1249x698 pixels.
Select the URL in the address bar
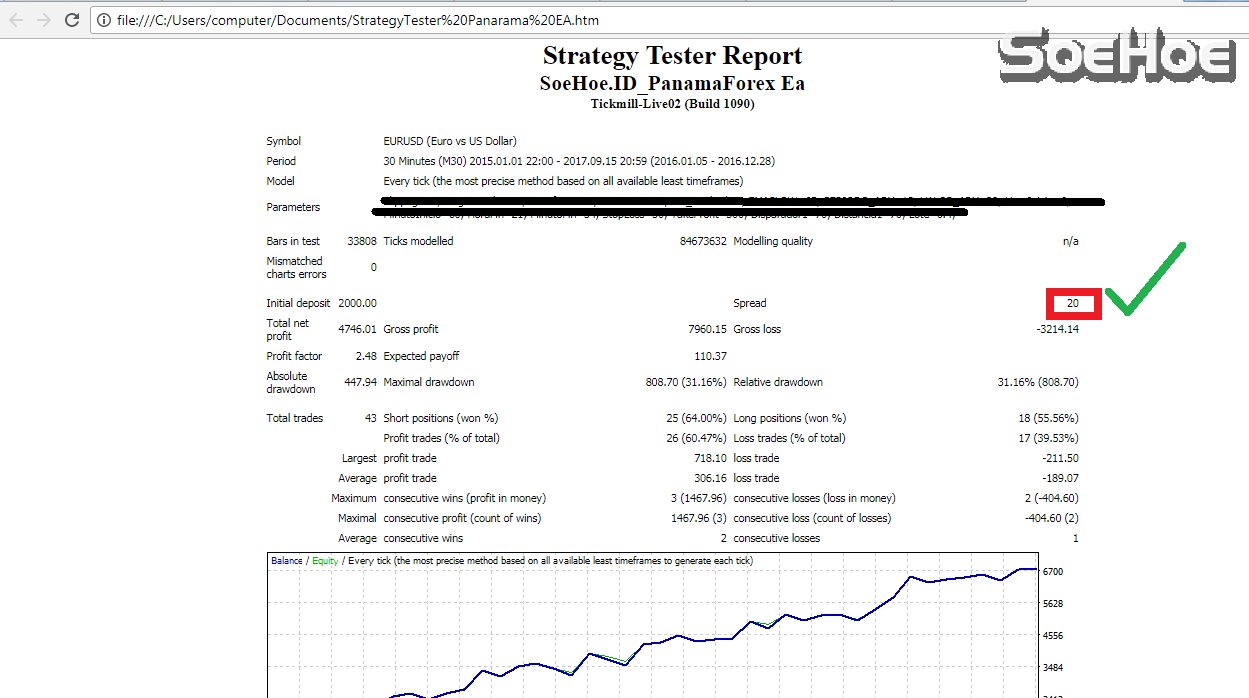300,18
